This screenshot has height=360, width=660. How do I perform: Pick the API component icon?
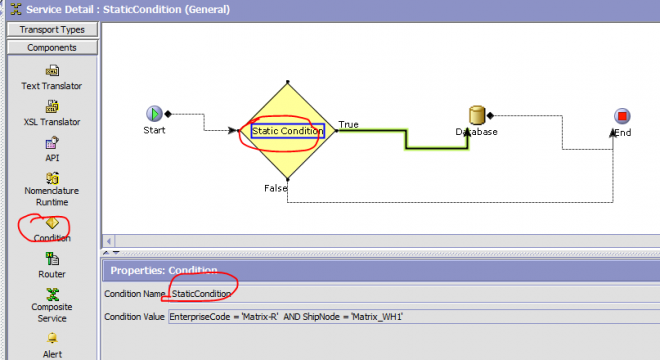(x=52, y=142)
